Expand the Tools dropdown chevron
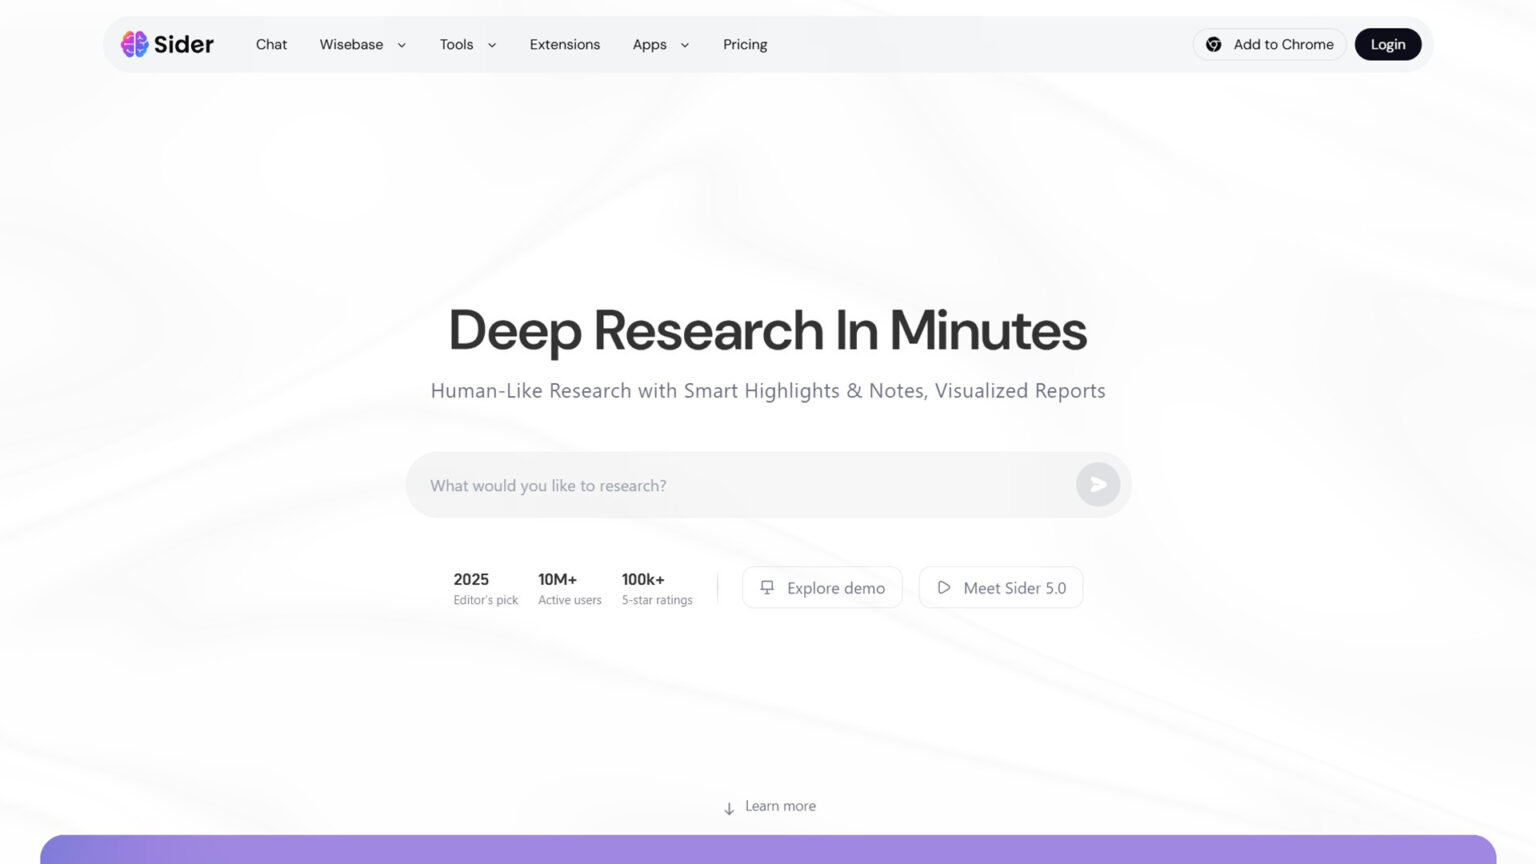The width and height of the screenshot is (1536, 864). [x=492, y=45]
